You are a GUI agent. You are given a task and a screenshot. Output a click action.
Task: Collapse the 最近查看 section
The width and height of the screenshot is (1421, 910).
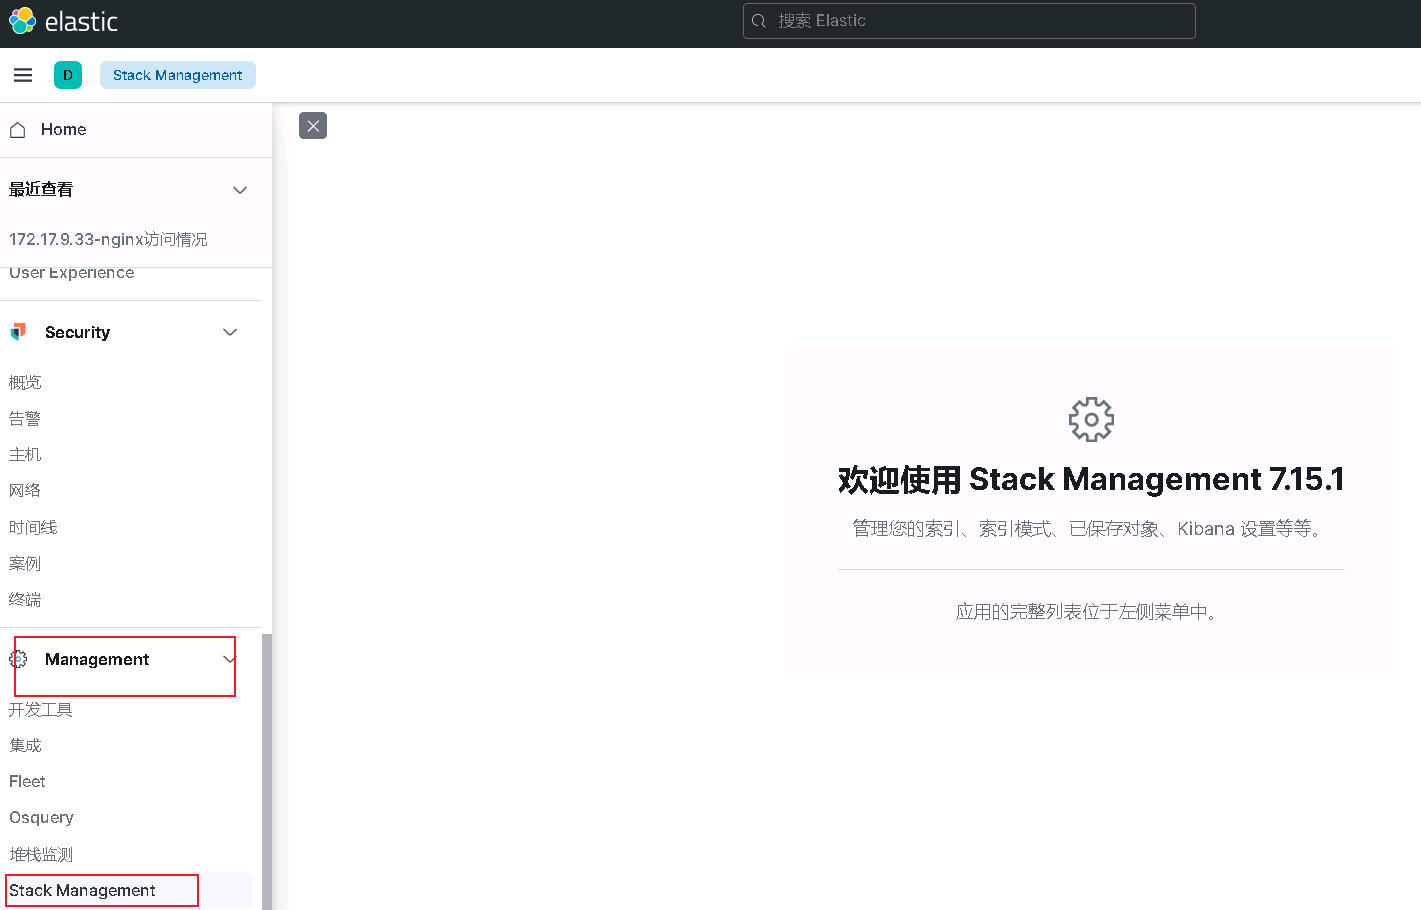[x=240, y=190]
